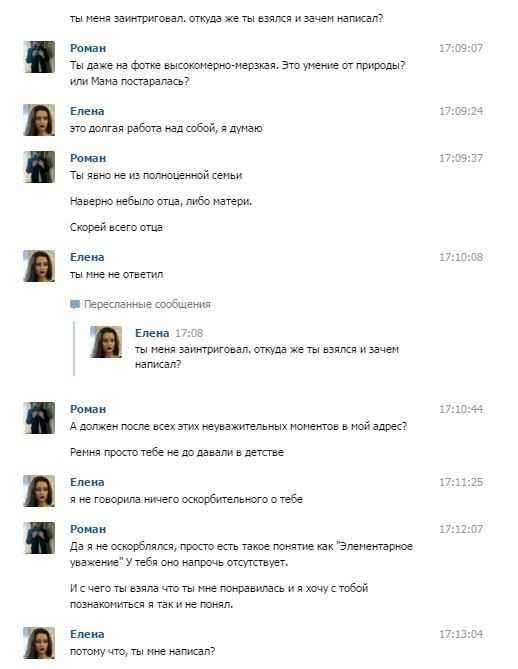
Task: Select the message "Скорей всего отца"
Action: point(116,227)
